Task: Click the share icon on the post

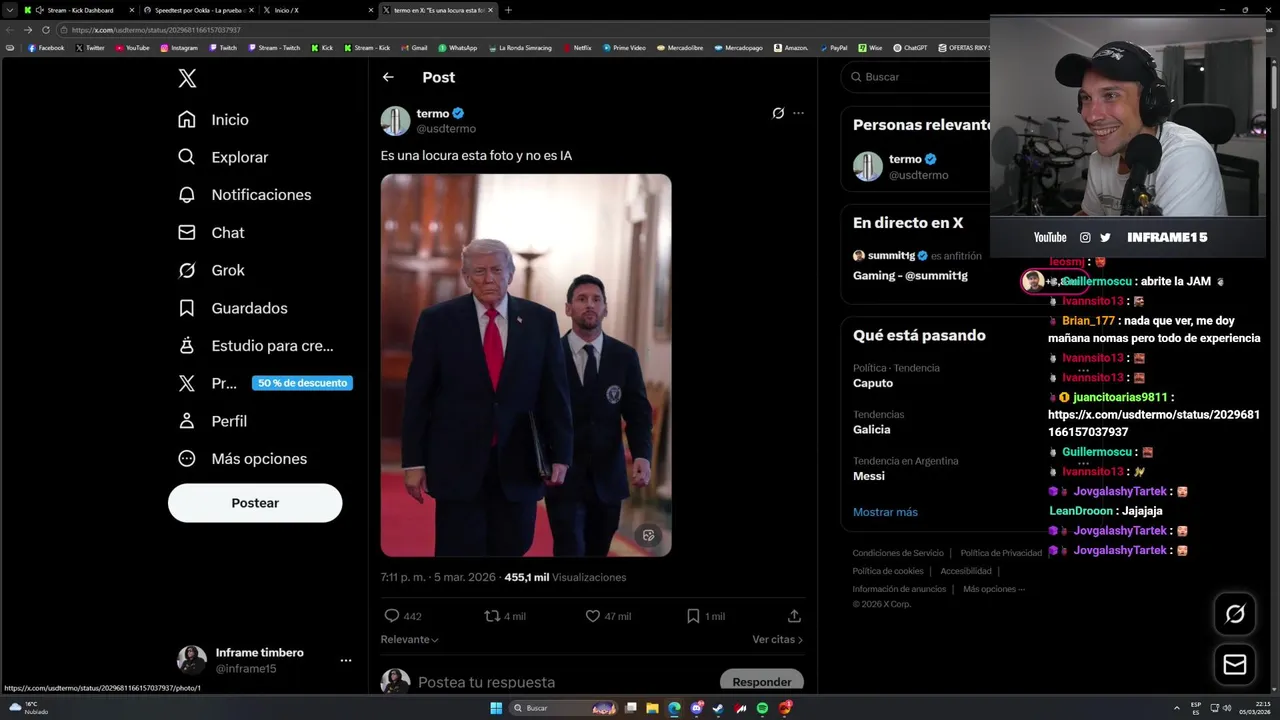Action: [x=794, y=616]
